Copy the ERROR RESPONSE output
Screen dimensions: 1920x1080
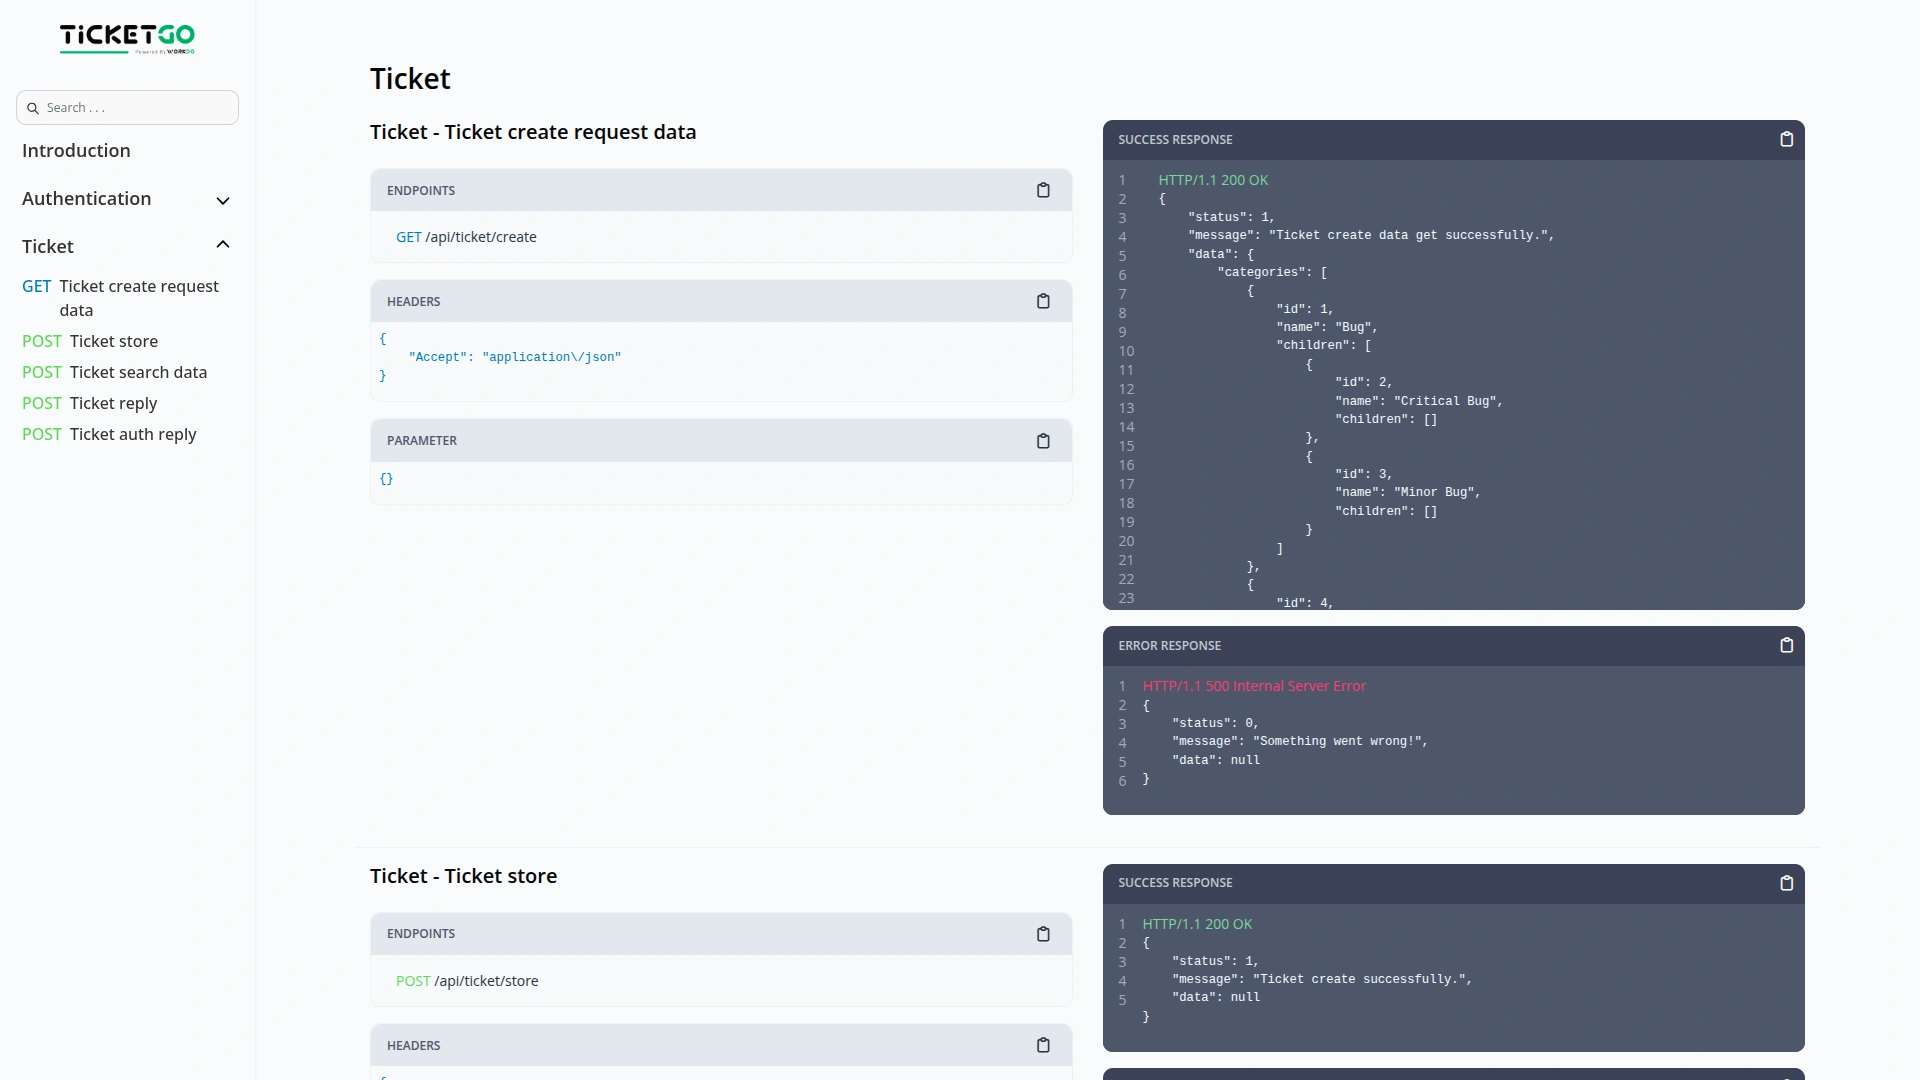click(x=1787, y=645)
